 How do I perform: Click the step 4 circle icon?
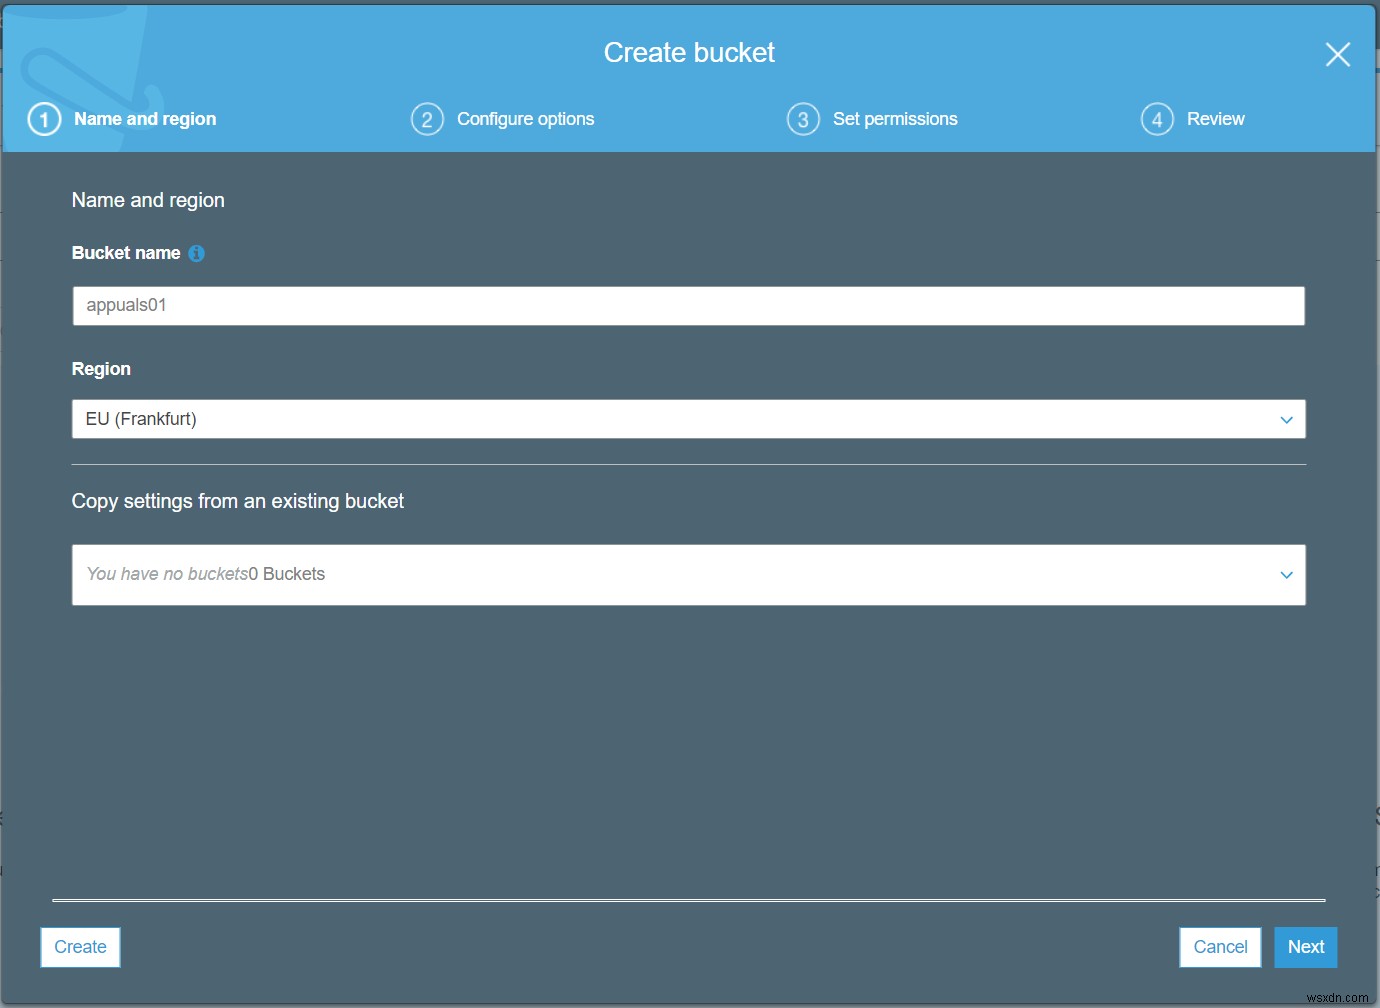pyautogui.click(x=1157, y=118)
